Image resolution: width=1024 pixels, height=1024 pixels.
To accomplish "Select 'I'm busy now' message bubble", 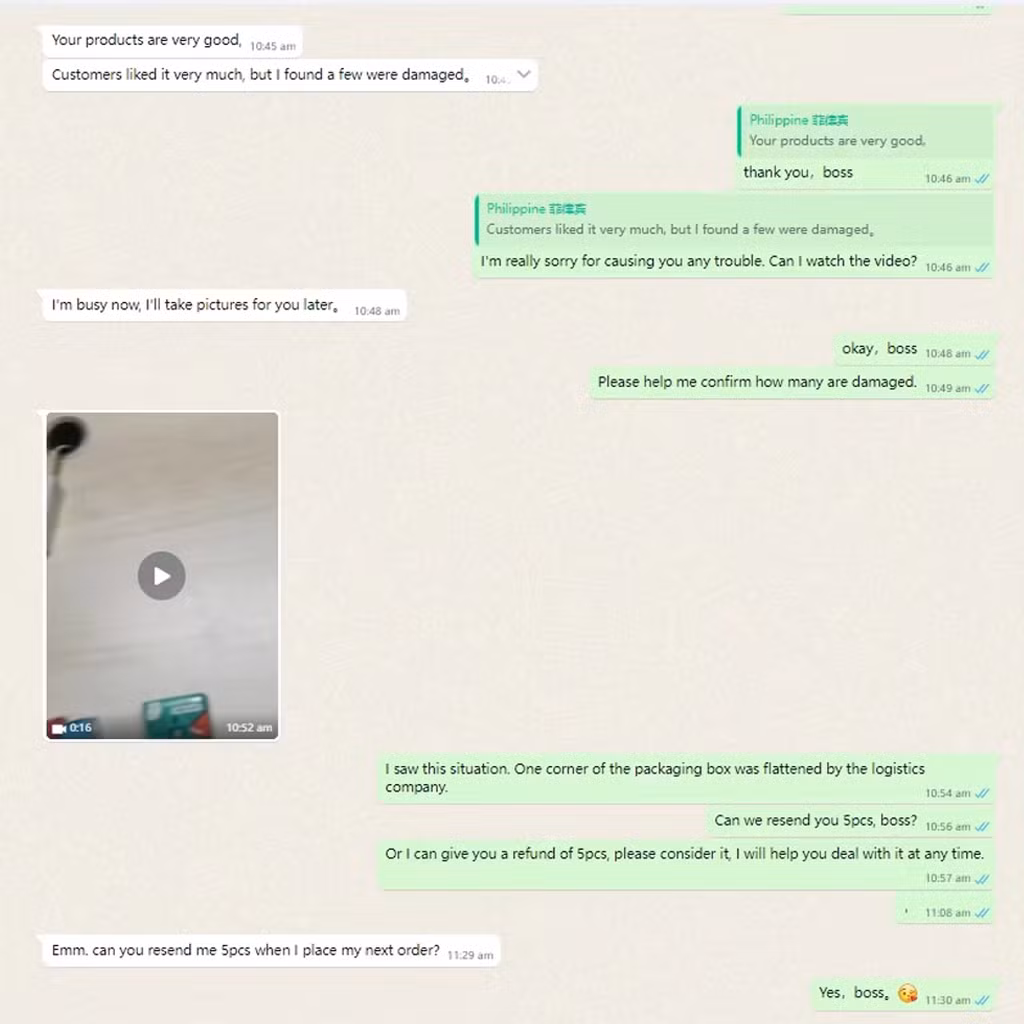I will 224,305.
